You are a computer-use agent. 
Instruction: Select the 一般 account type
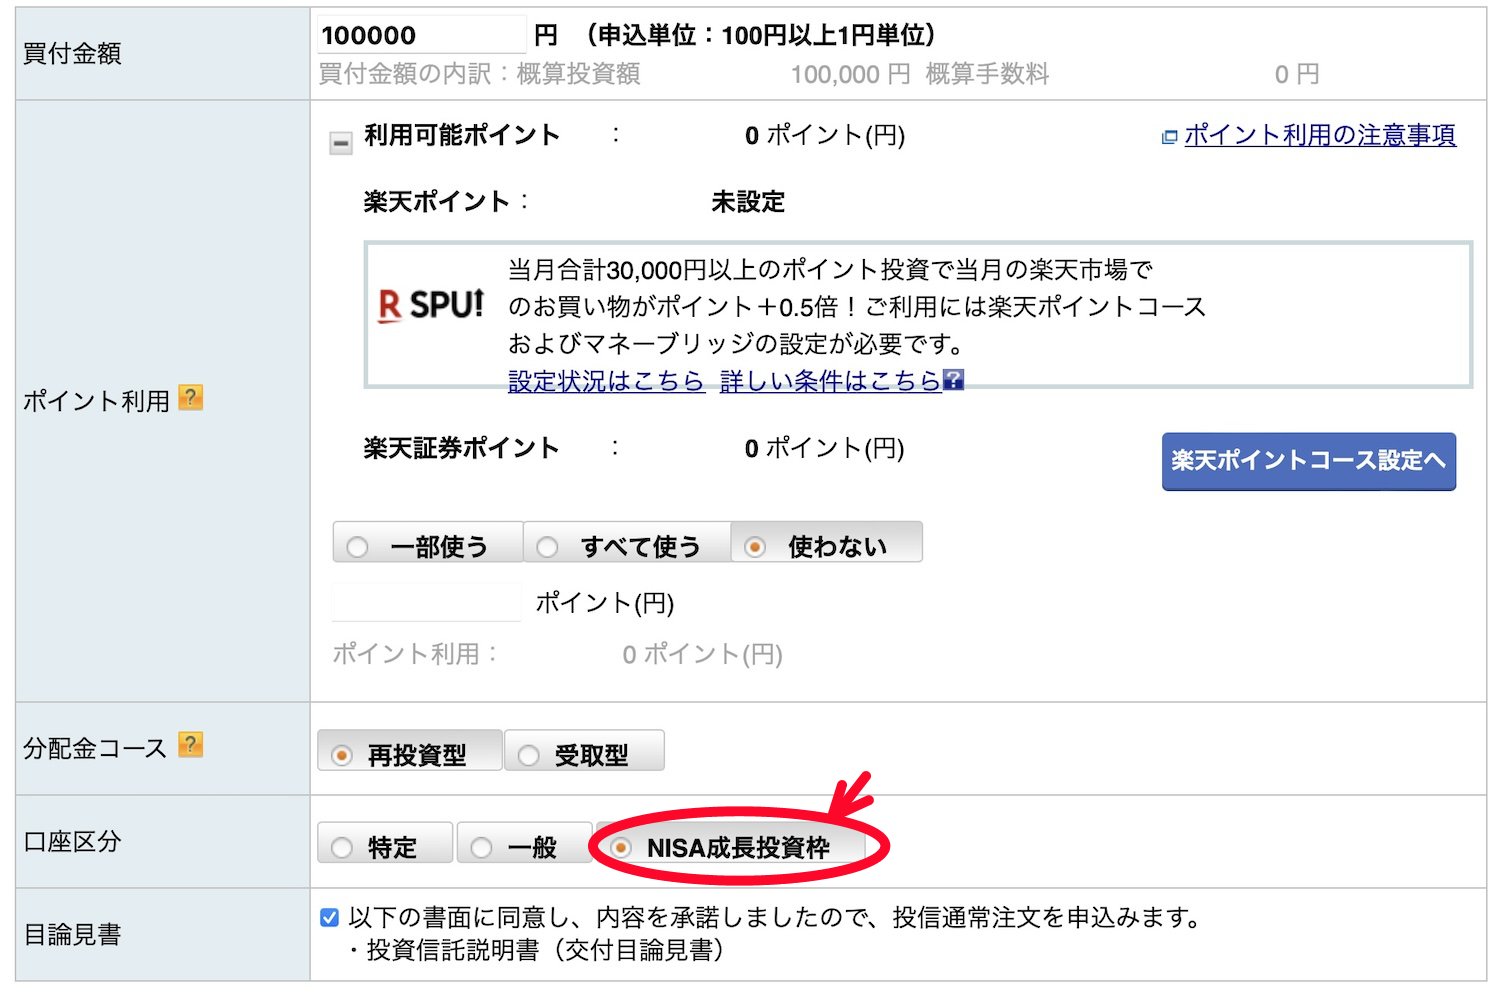tap(524, 844)
